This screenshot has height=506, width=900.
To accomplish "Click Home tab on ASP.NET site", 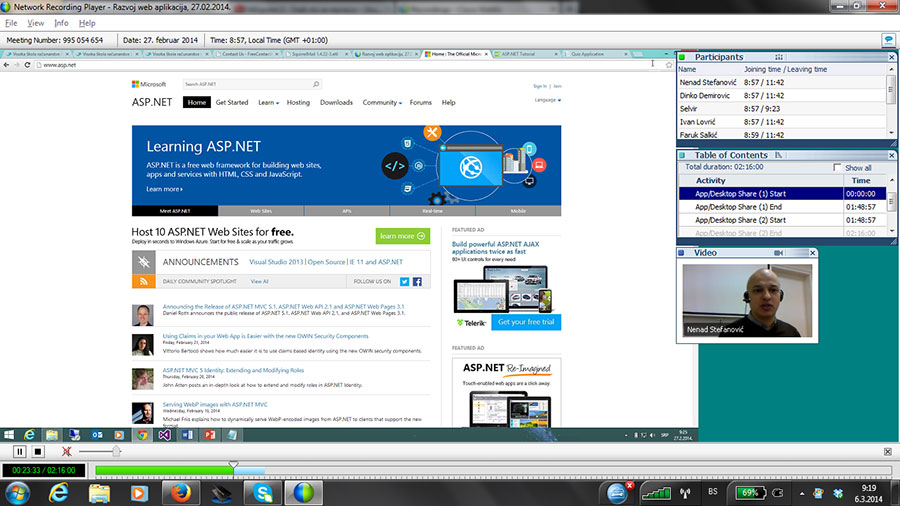I will coord(196,102).
